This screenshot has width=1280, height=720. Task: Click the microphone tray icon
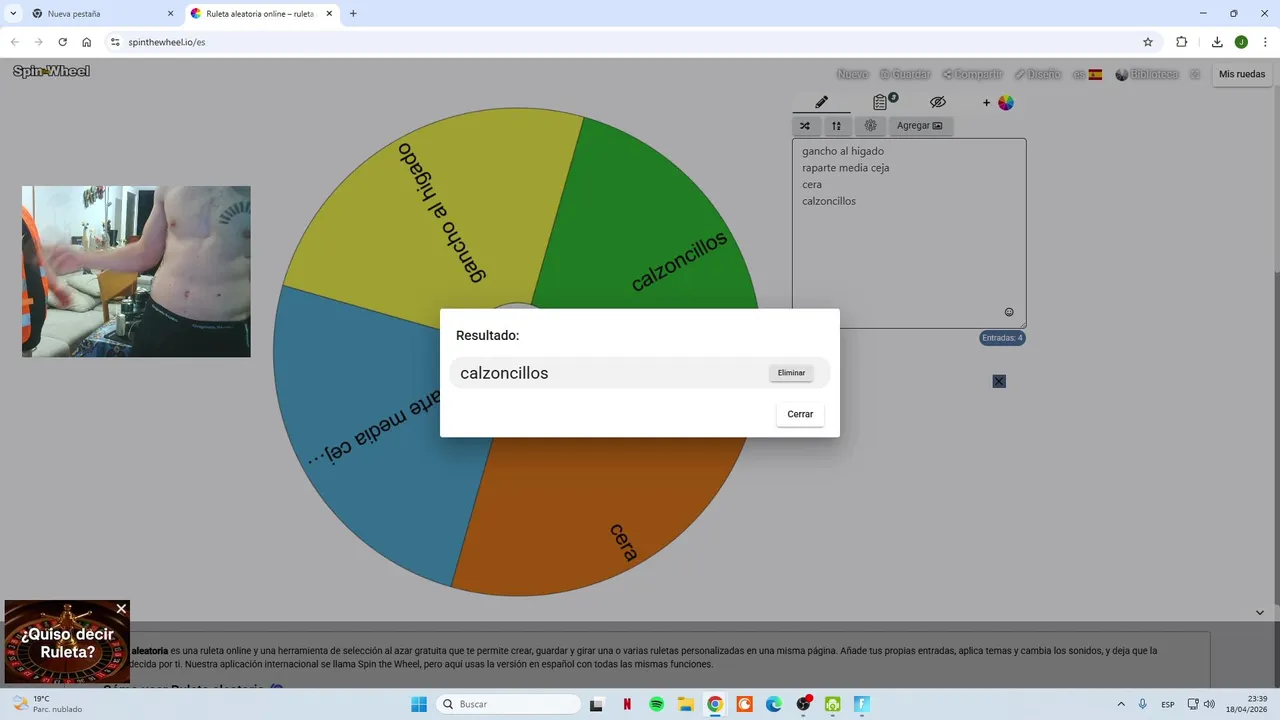pyautogui.click(x=1143, y=704)
